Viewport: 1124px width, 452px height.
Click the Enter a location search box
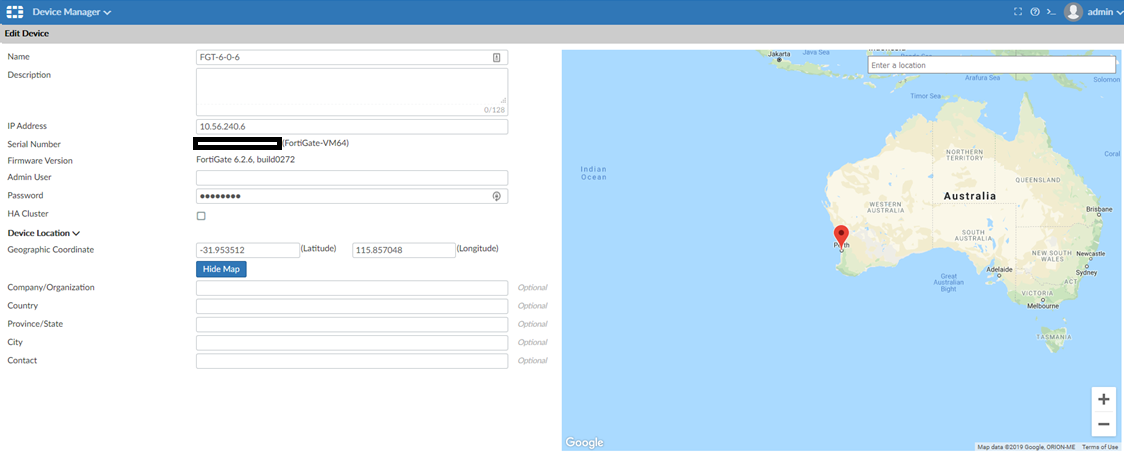click(x=990, y=65)
